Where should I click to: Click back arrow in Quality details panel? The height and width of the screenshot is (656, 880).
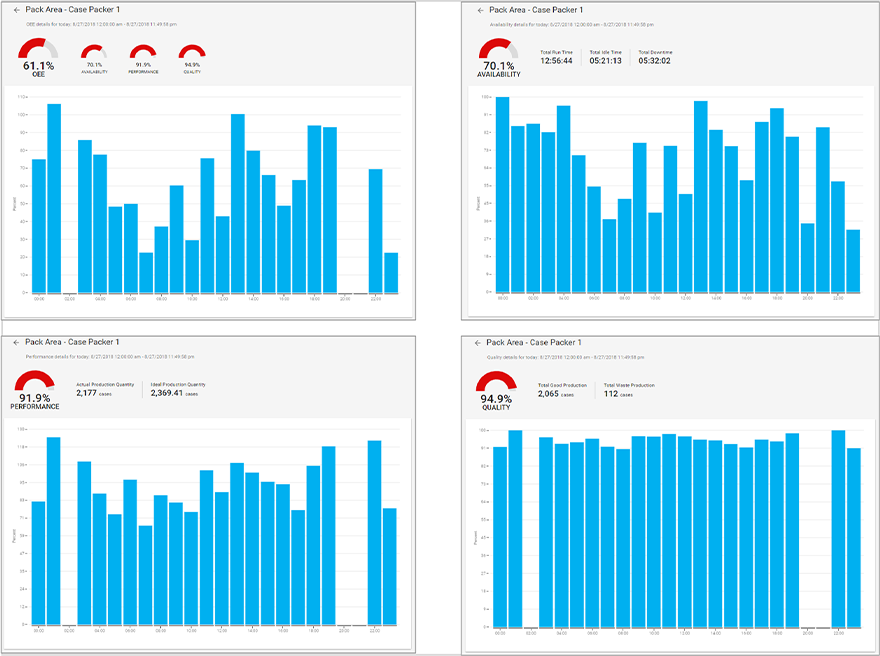pos(479,343)
